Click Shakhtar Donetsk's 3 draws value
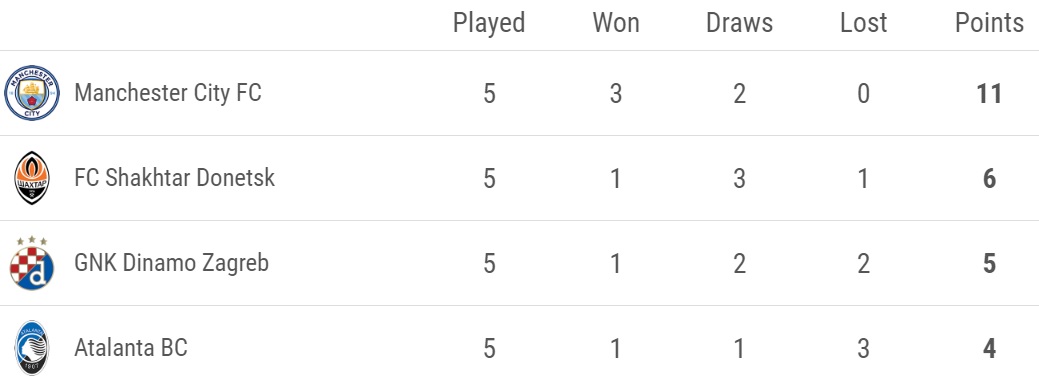Screen dimensions: 1039x391 [x=739, y=178]
